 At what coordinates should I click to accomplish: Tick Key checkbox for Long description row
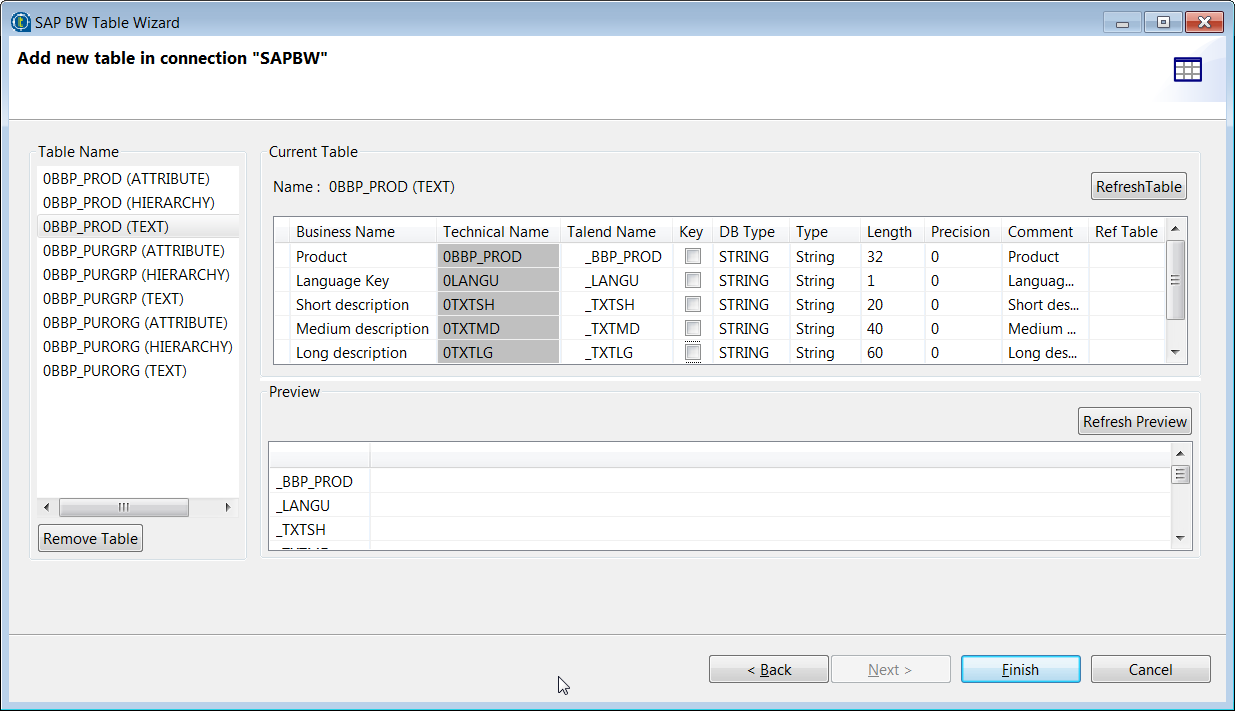pyautogui.click(x=692, y=353)
